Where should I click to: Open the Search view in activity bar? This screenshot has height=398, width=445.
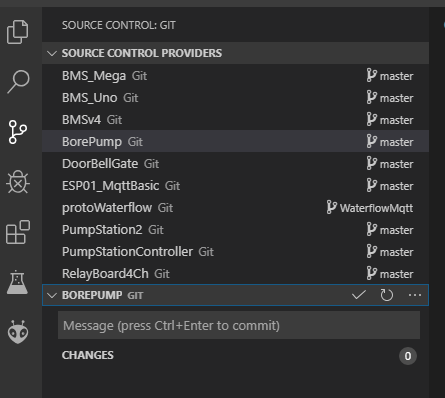click(18, 82)
